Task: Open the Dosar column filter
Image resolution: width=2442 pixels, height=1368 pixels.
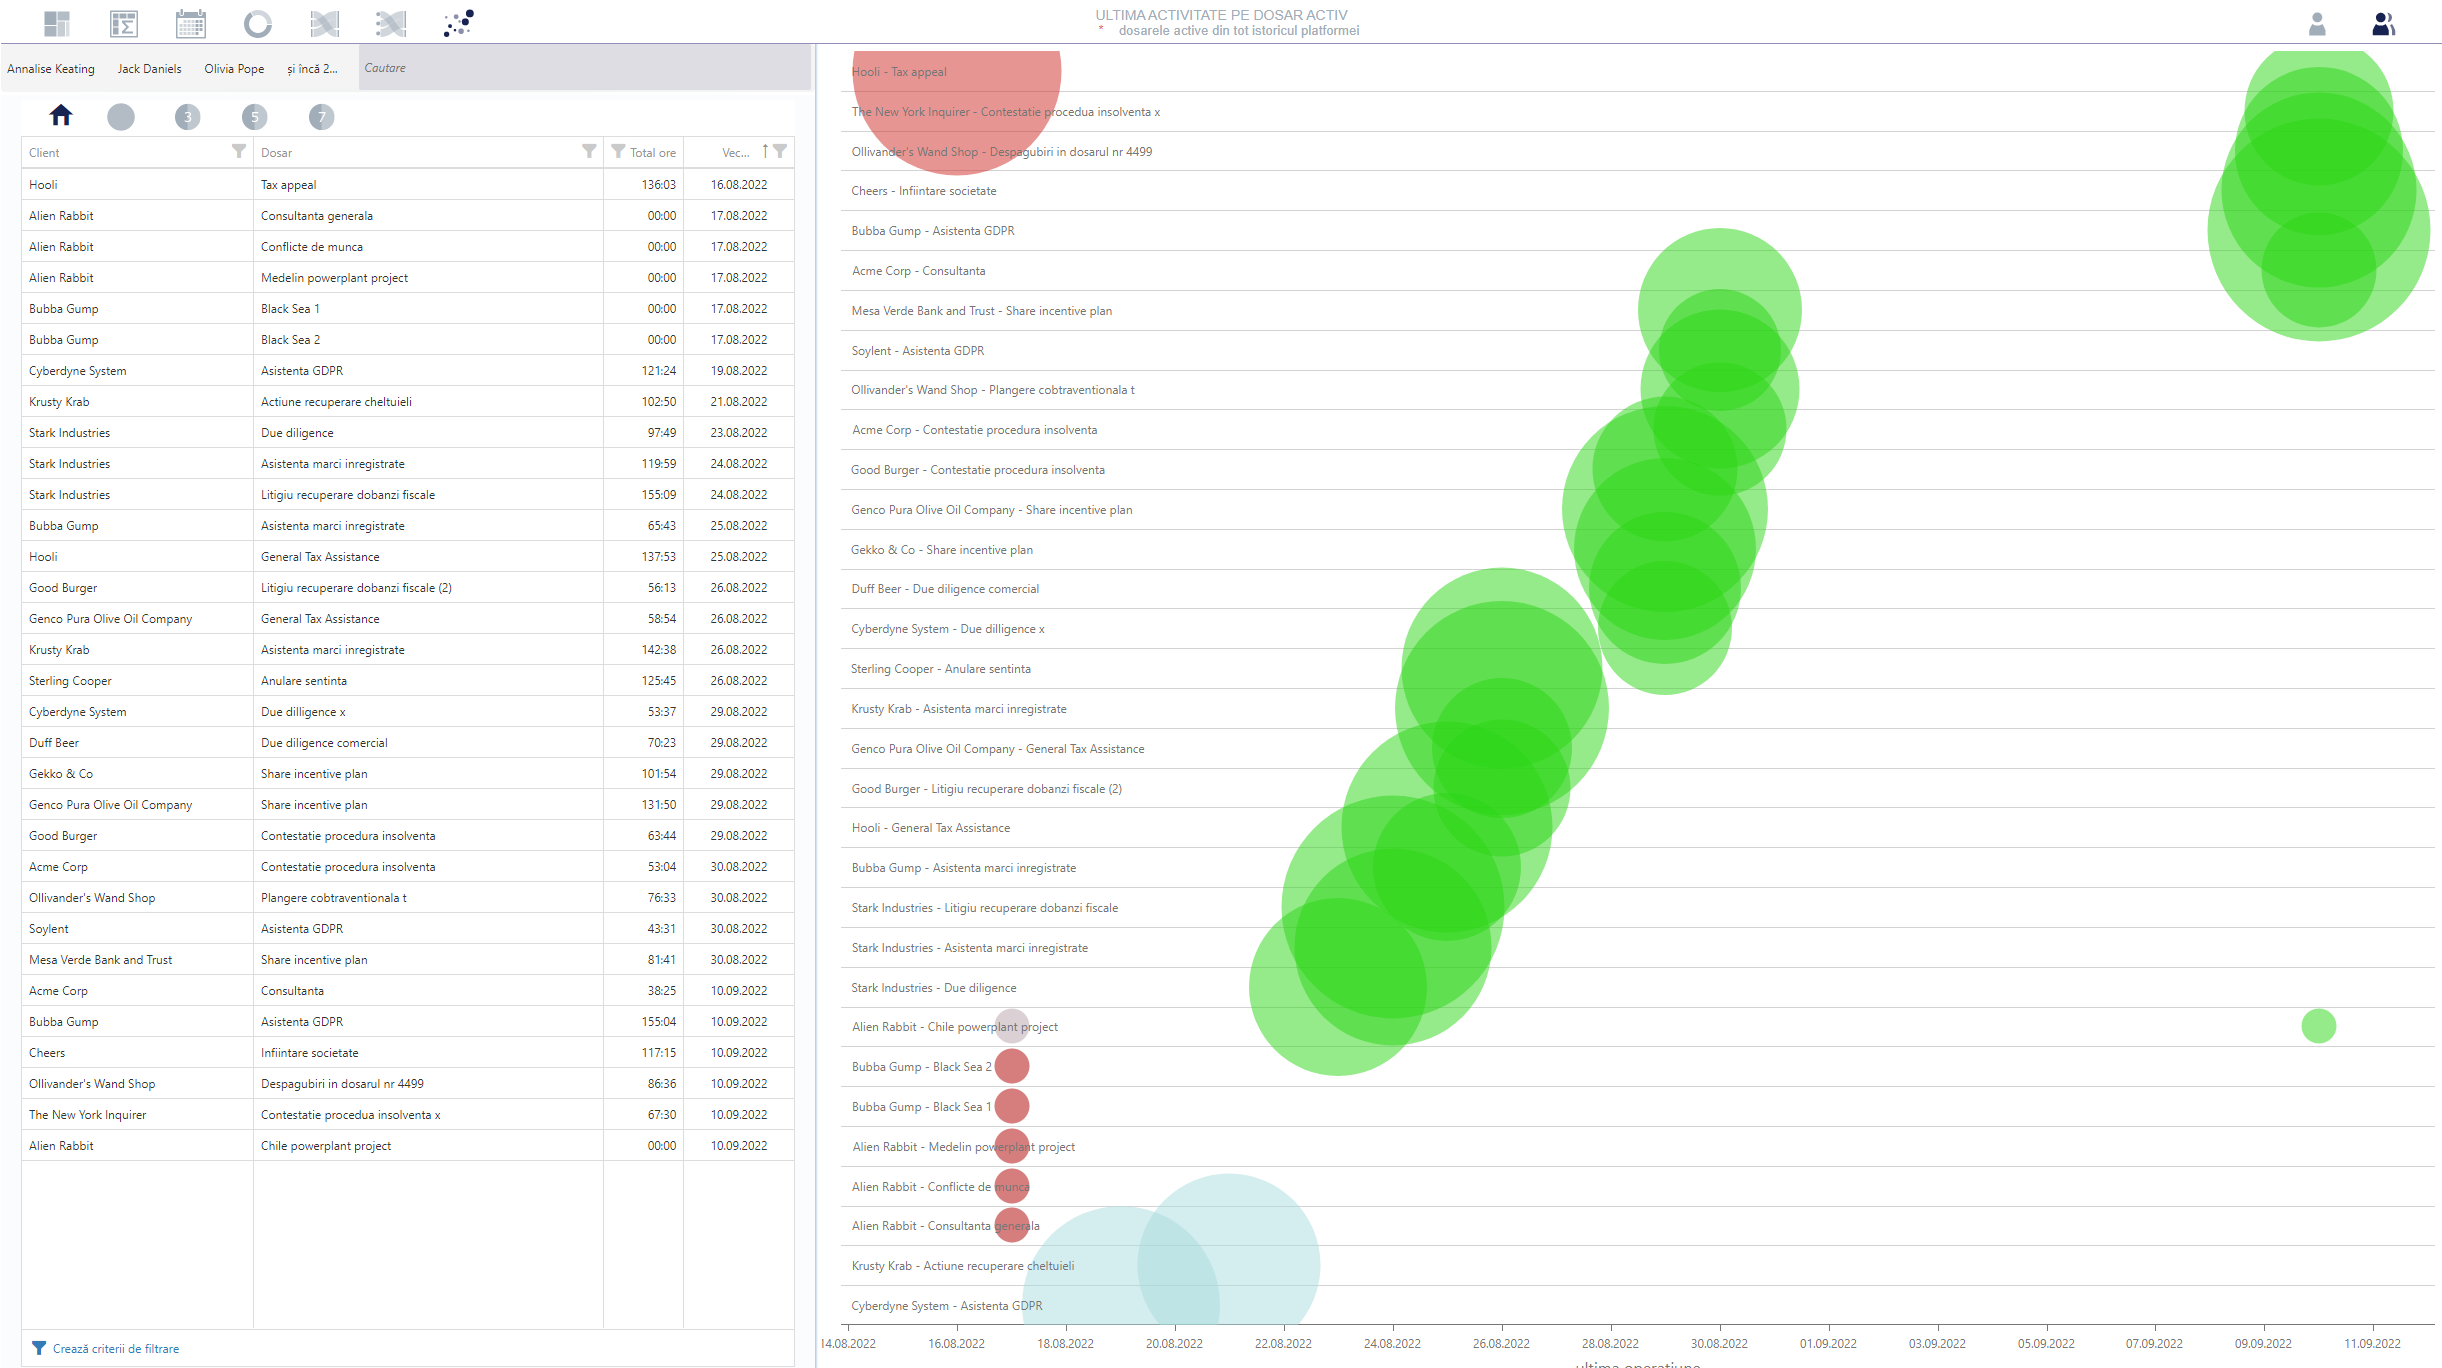Action: point(589,151)
